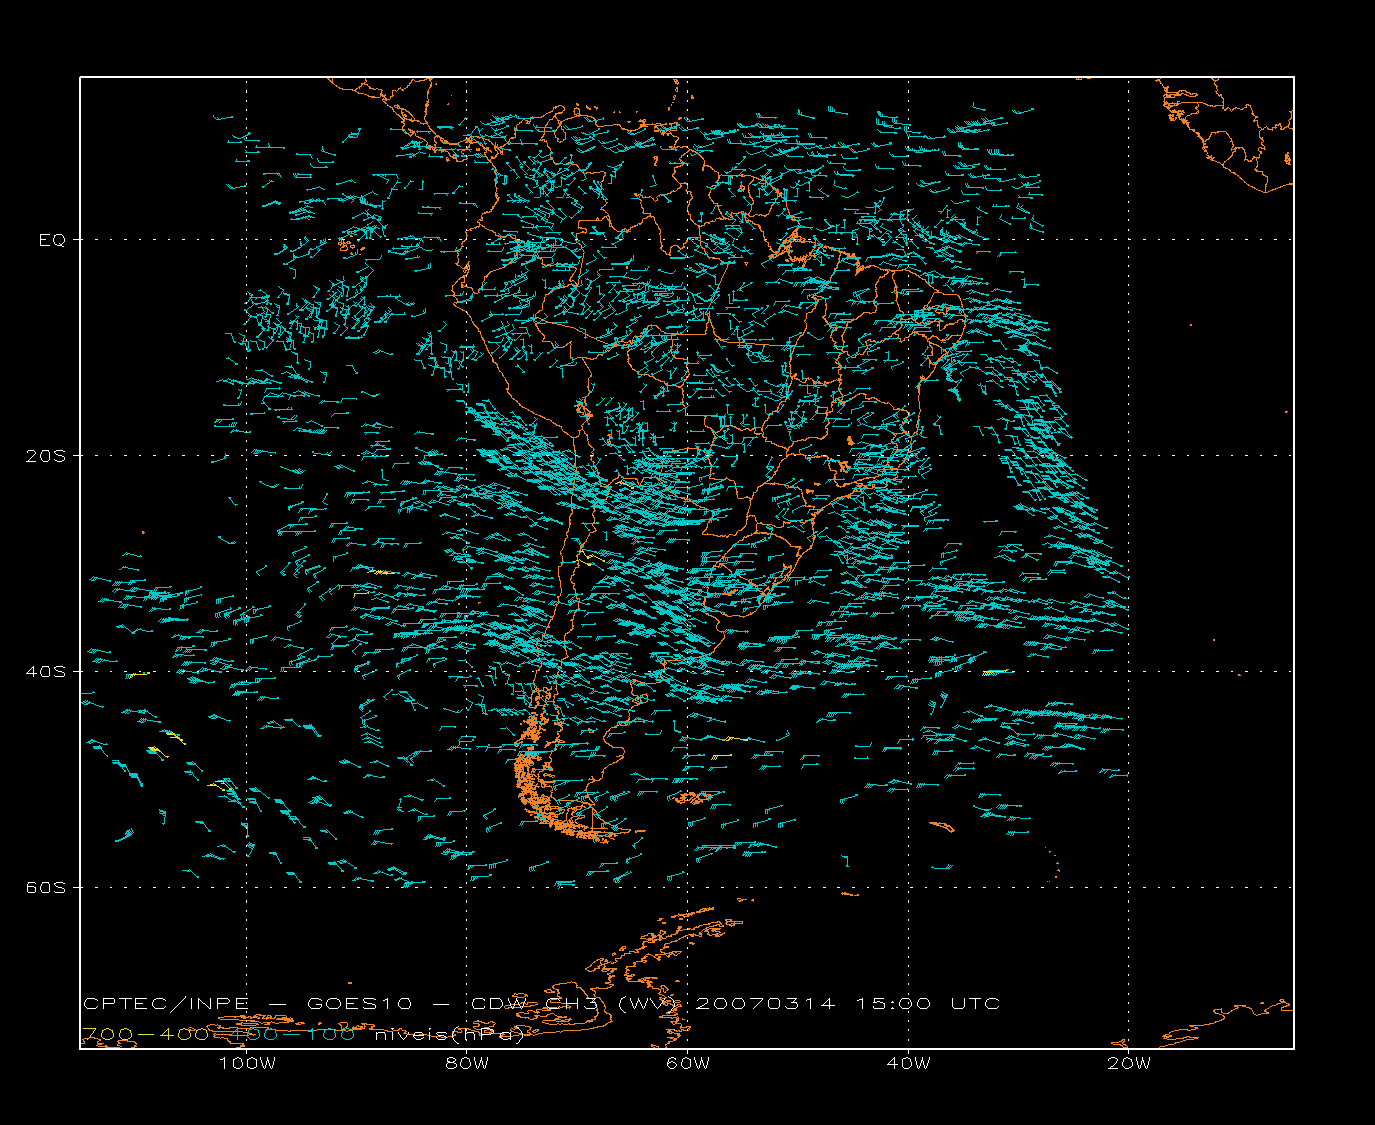Click the 40S latitude label
The image size is (1375, 1125).
point(45,671)
